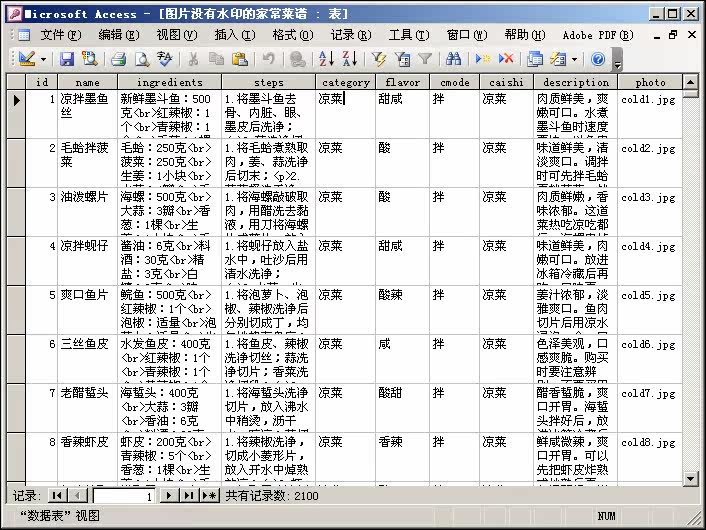Run the spelling check

pos(165,59)
